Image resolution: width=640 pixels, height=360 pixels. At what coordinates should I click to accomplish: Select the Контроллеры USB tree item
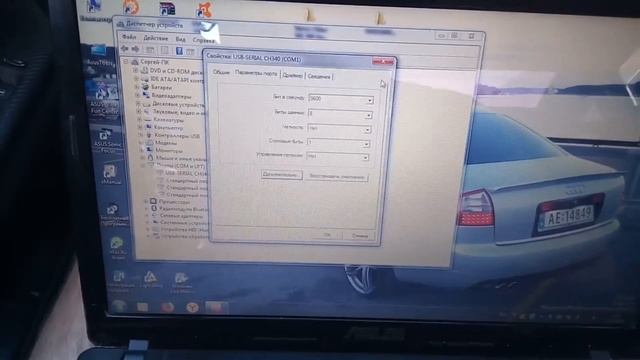177,136
